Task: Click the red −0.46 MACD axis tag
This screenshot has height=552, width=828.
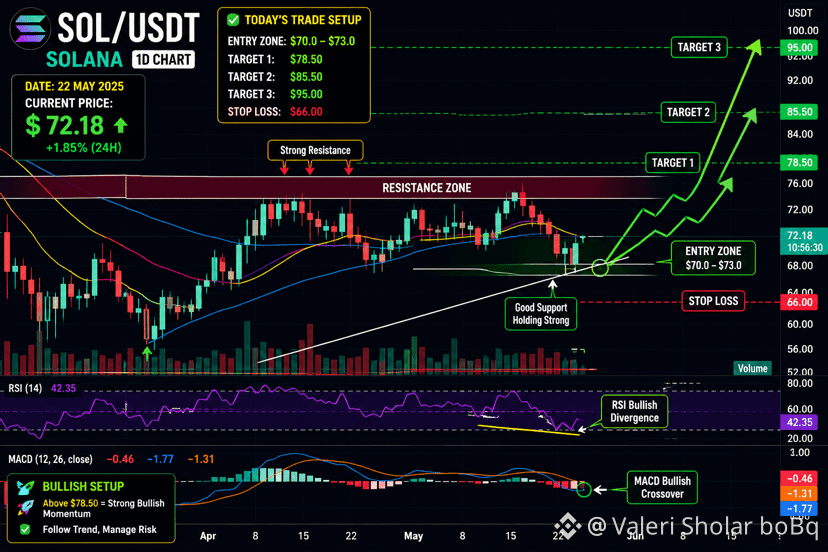Action: 799,479
